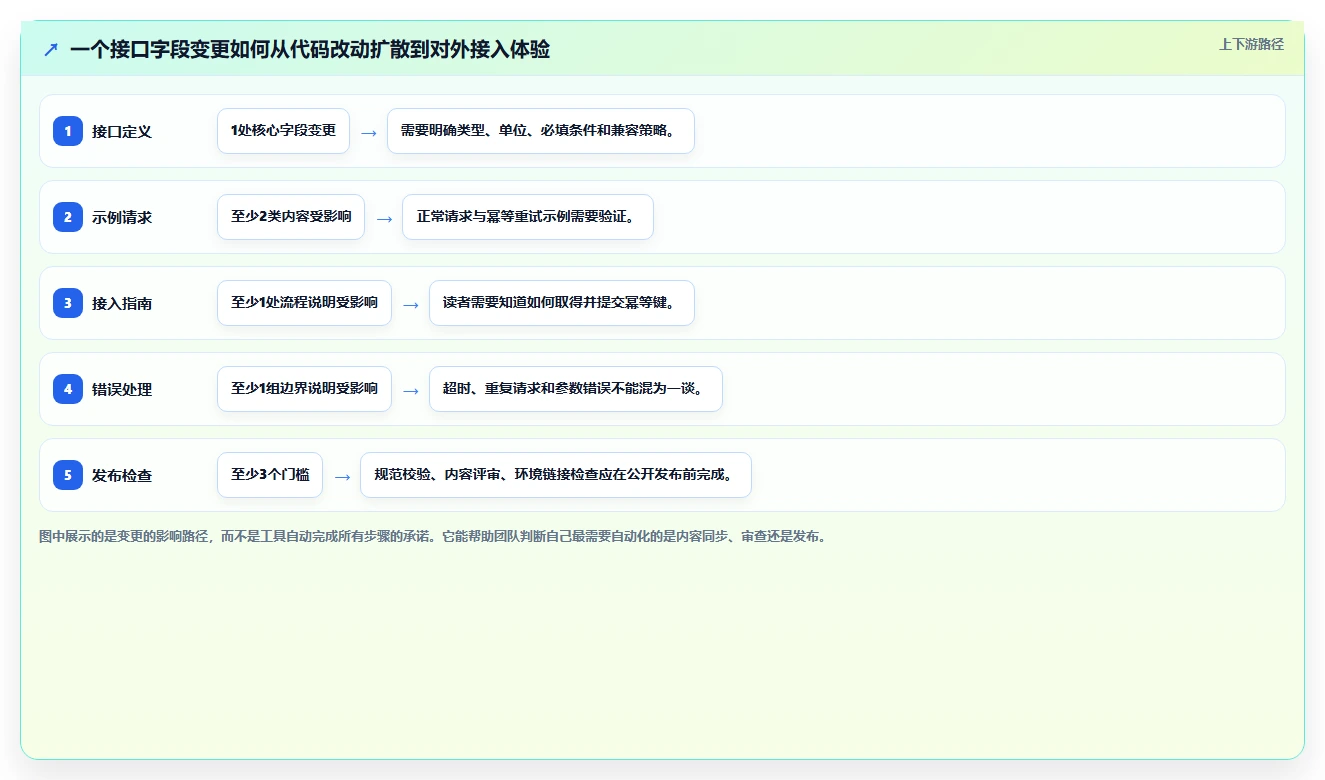Click the arrow after 至少1组边界说明受影响
This screenshot has width=1325, height=780.
411,390
